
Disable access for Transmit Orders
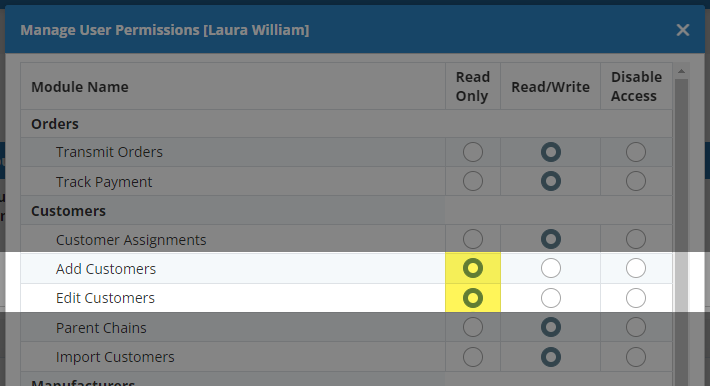pyautogui.click(x=636, y=152)
